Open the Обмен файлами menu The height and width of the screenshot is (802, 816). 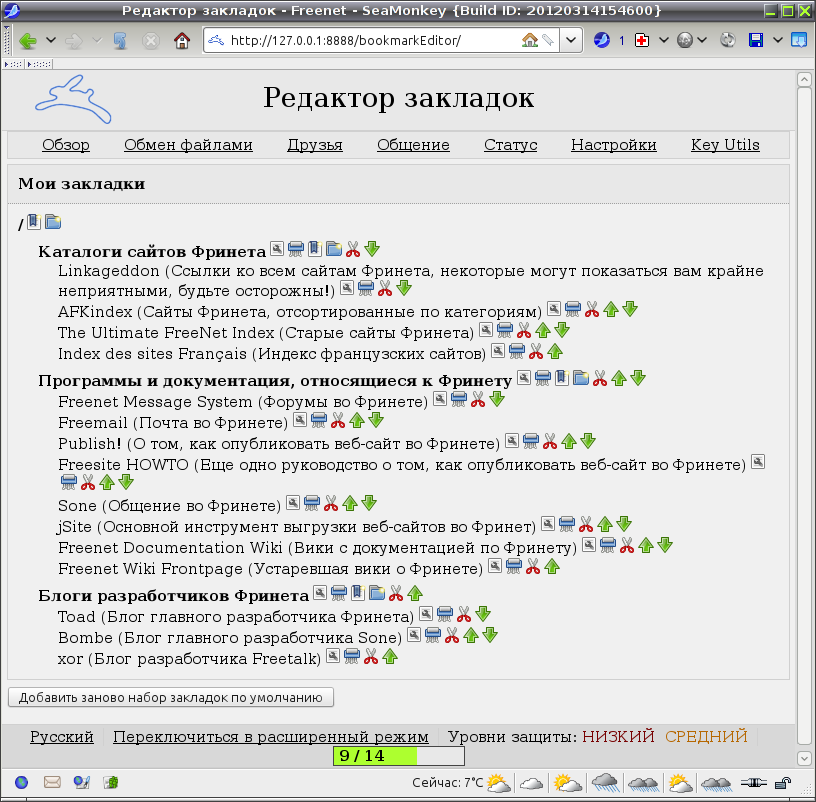coord(188,145)
